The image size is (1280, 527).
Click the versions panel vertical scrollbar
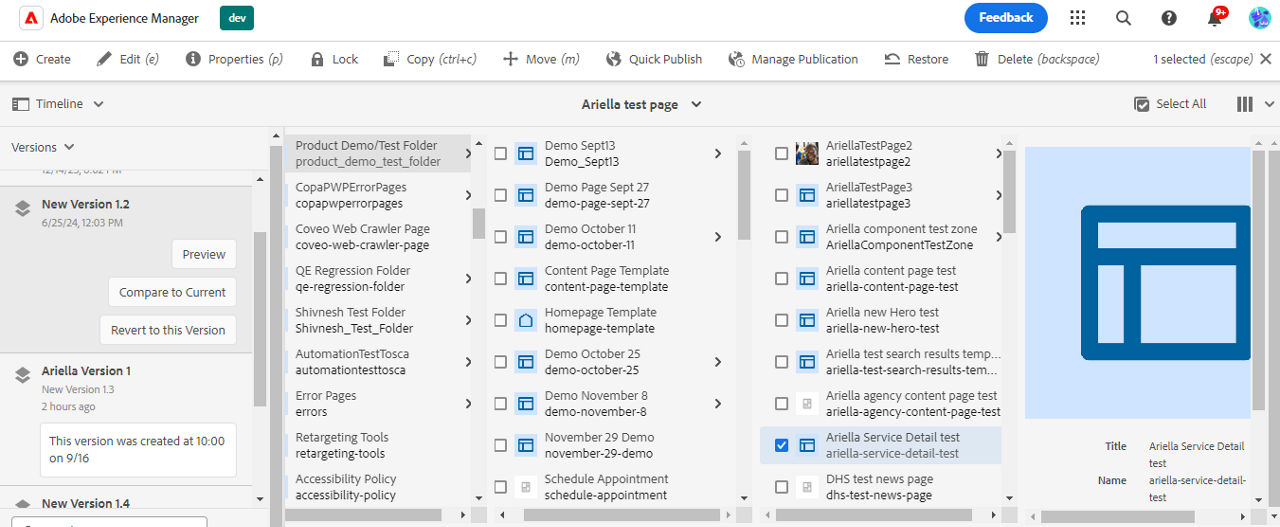[x=260, y=318]
